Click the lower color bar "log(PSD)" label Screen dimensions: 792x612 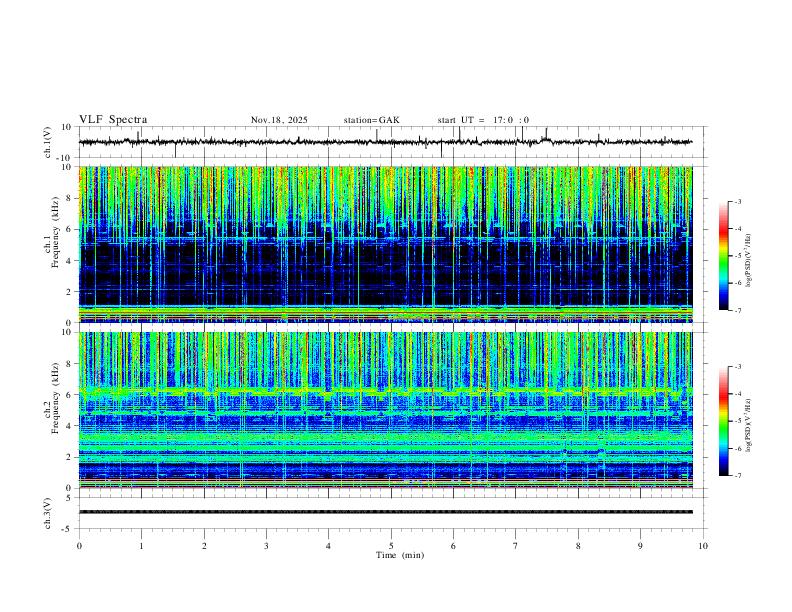(x=748, y=426)
